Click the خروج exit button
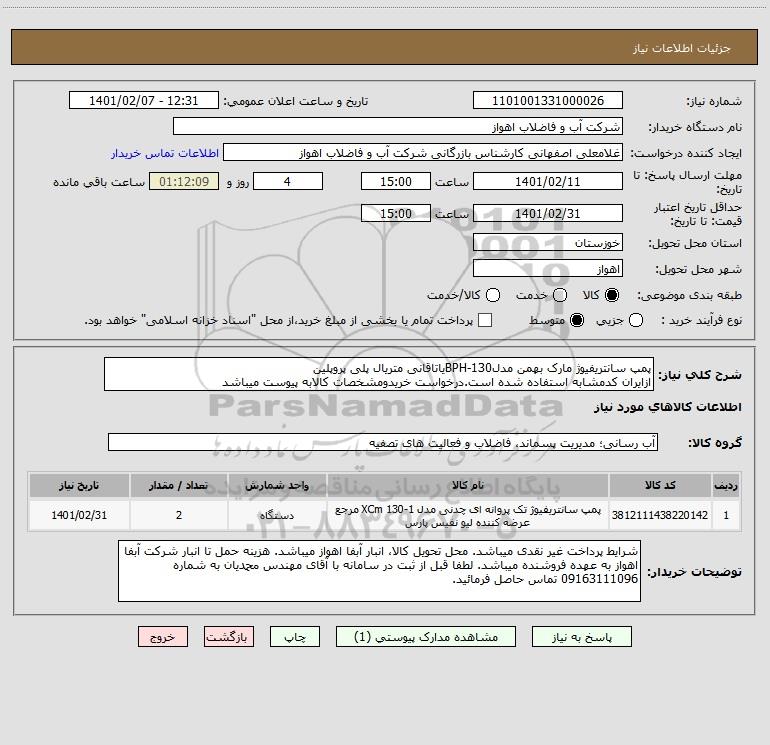 163,637
